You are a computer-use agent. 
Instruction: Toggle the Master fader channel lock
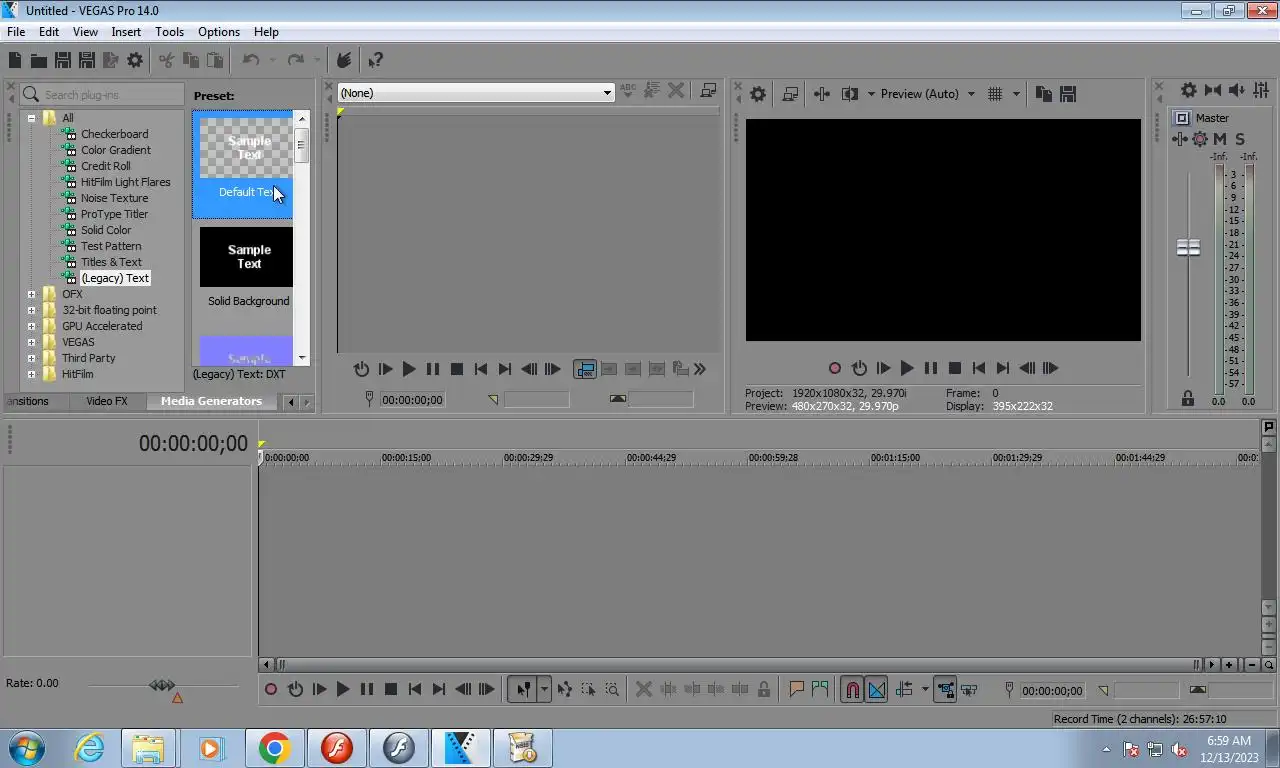point(1188,399)
